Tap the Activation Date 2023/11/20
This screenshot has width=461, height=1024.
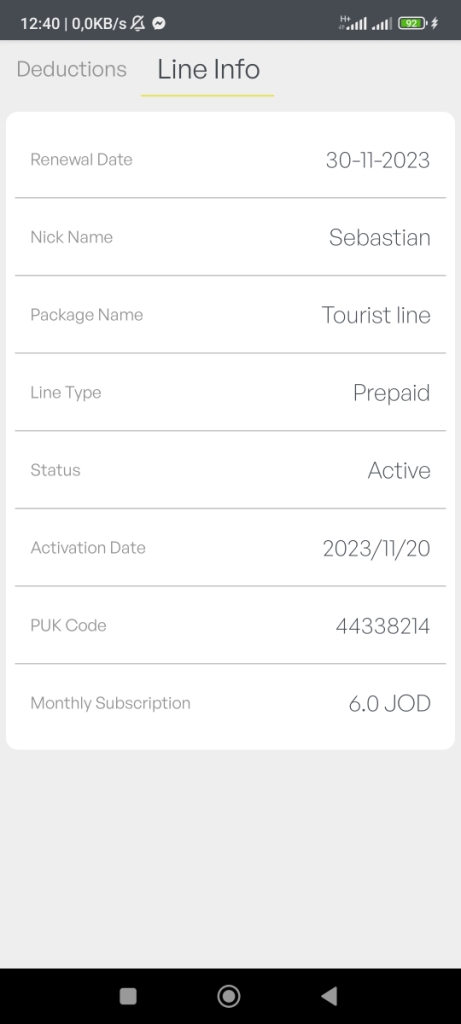pyautogui.click(x=377, y=549)
